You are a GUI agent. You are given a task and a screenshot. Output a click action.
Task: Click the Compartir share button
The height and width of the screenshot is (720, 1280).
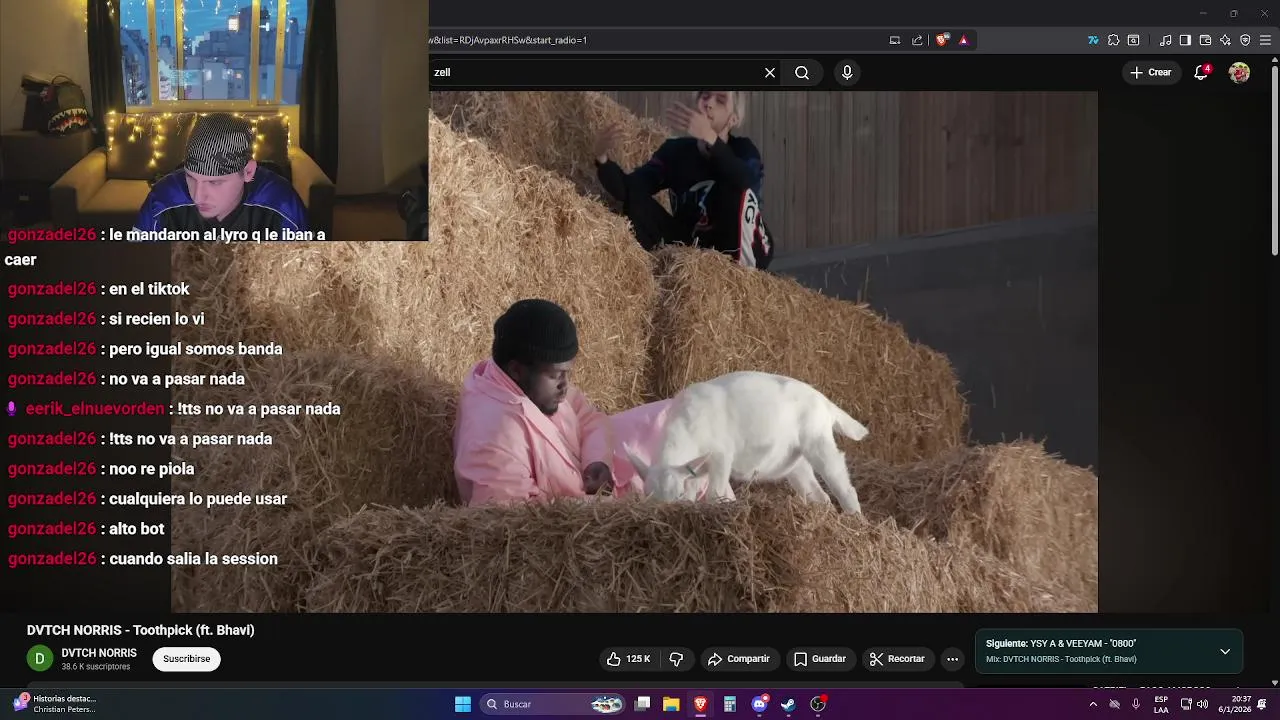coord(738,659)
